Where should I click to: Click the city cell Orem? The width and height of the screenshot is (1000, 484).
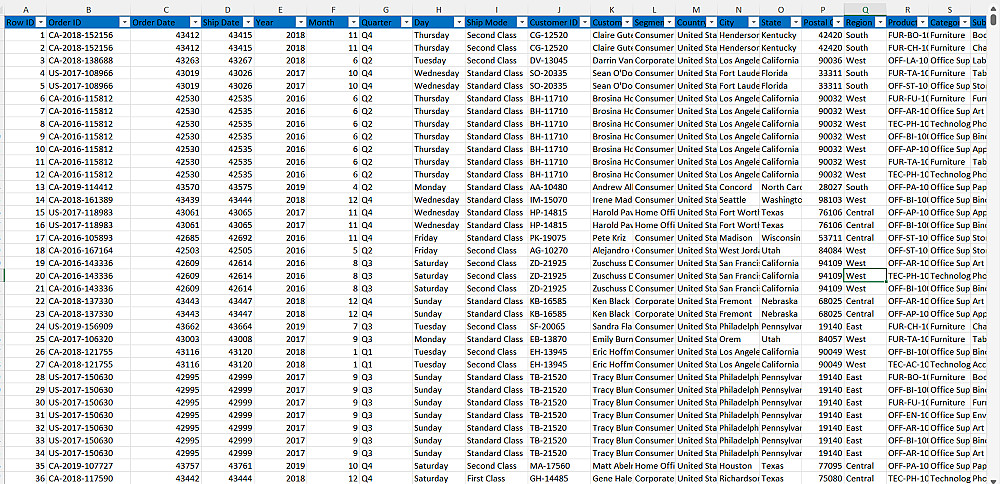pyautogui.click(x=738, y=339)
